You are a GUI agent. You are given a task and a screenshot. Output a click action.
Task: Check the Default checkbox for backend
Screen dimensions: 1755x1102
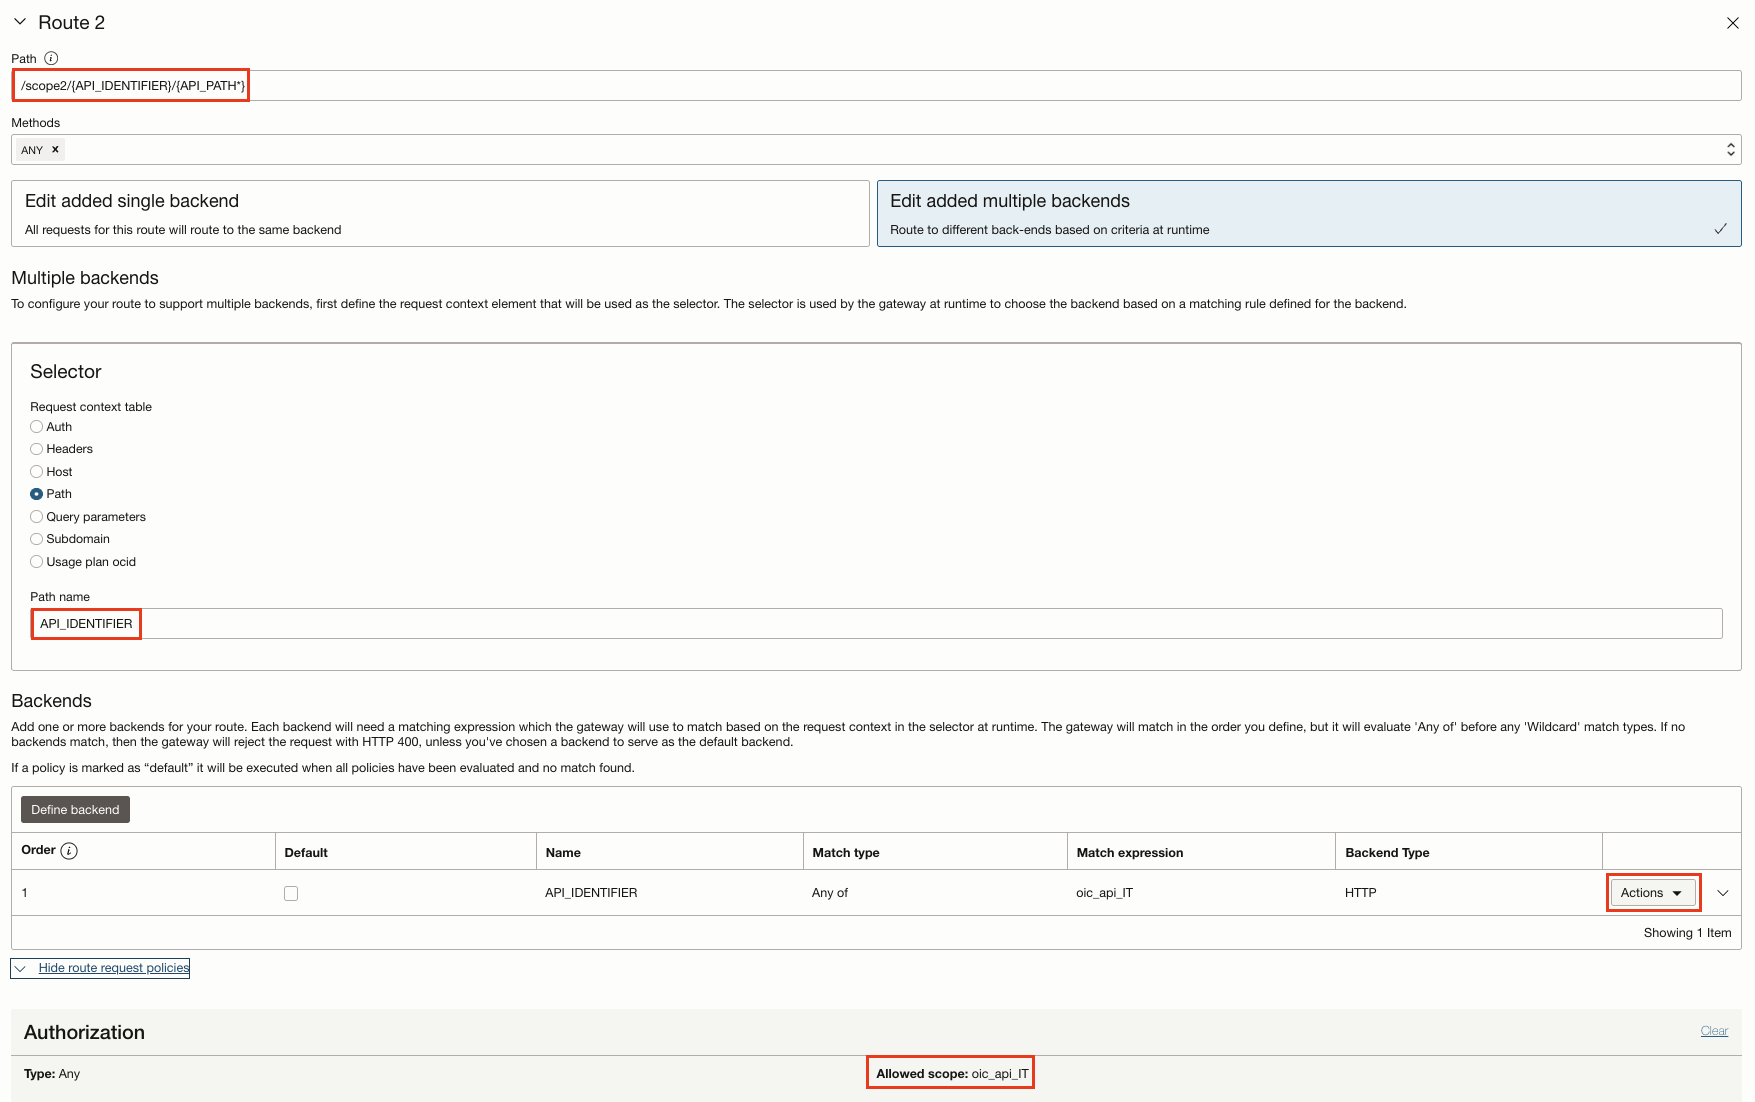[291, 894]
